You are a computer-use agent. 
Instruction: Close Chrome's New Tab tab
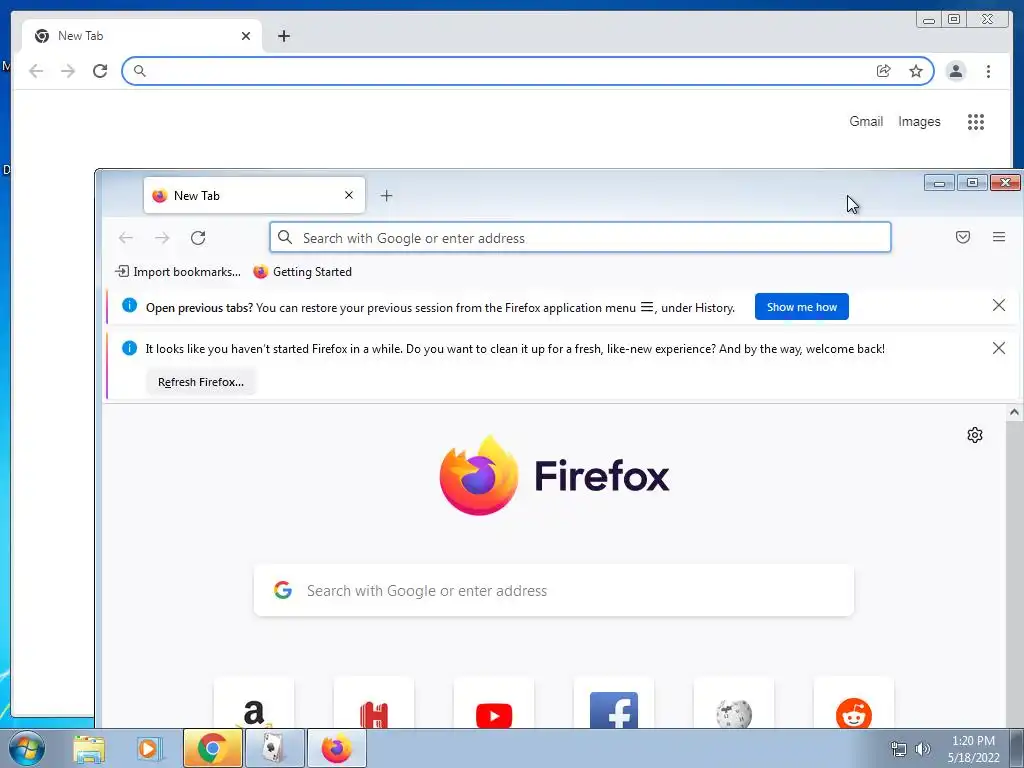(x=246, y=36)
